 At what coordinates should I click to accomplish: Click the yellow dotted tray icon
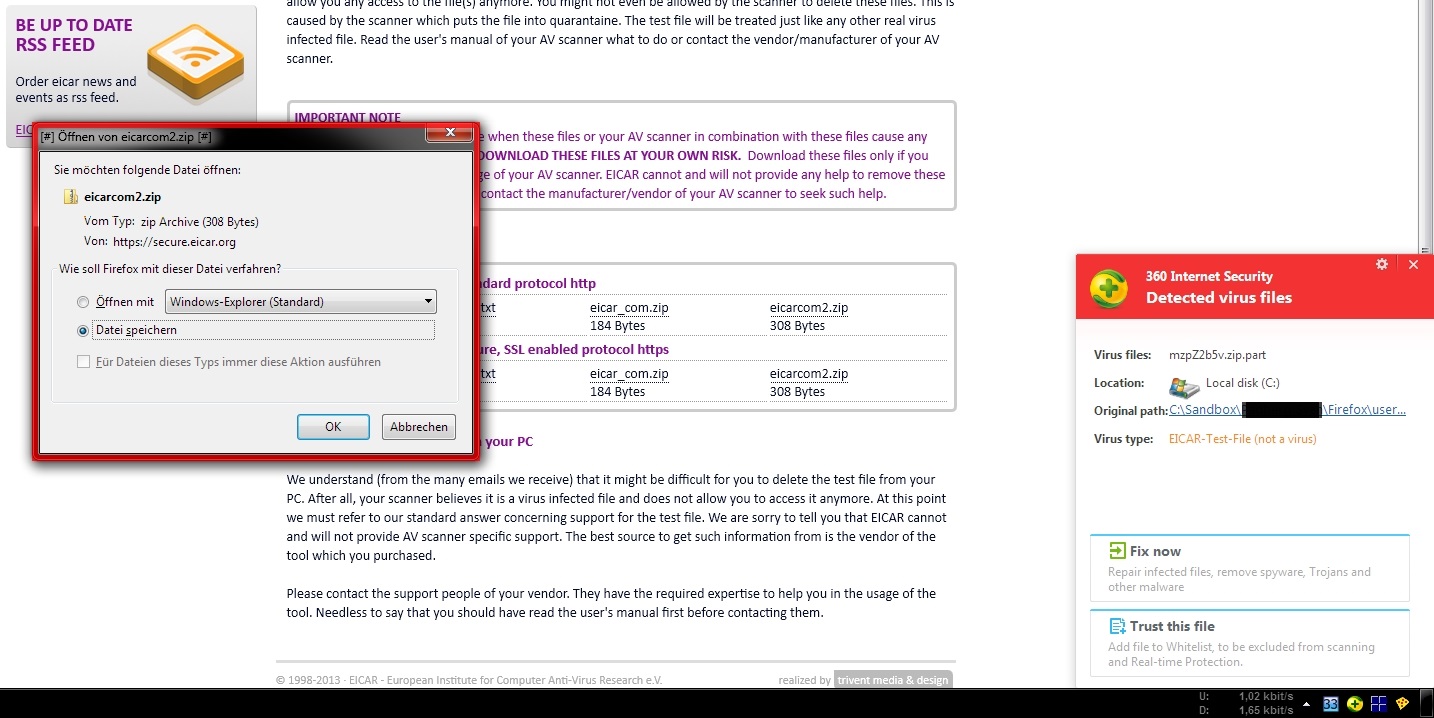[x=1403, y=703]
